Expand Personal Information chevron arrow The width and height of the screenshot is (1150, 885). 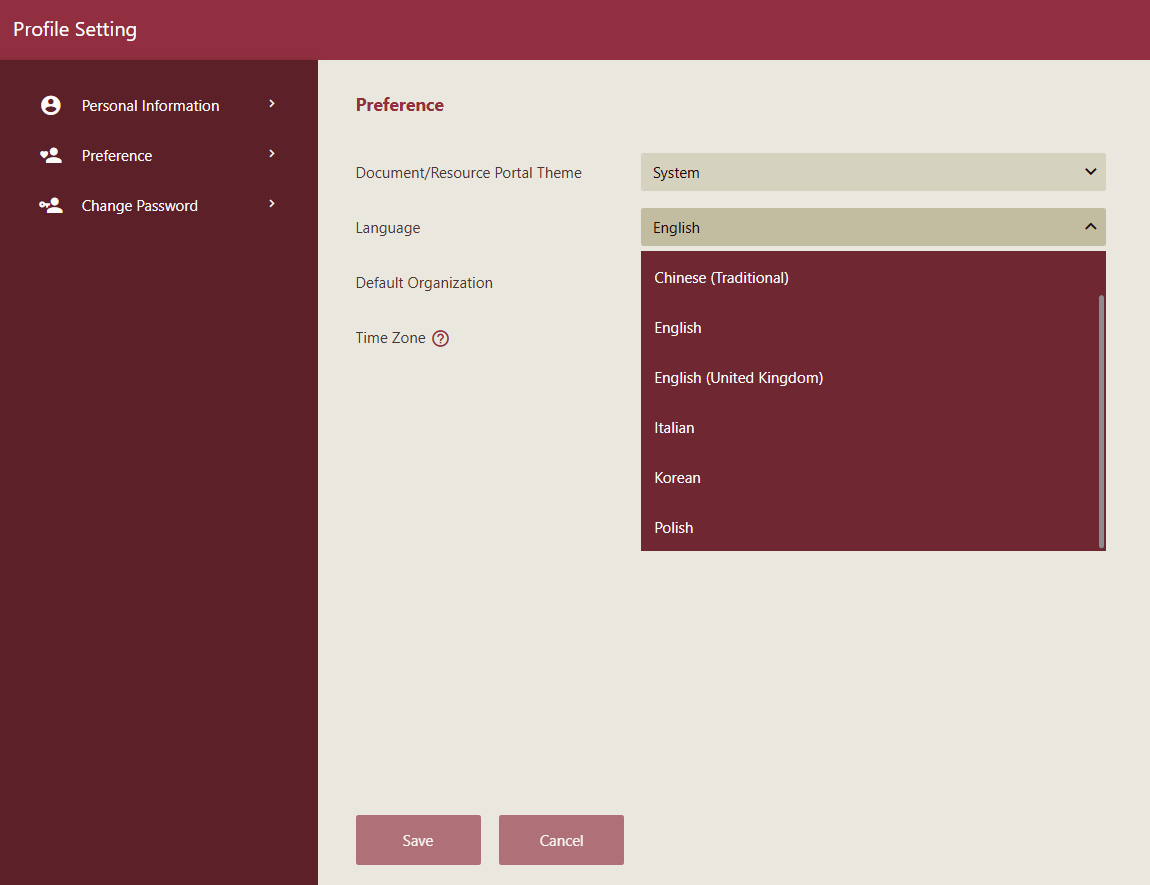coord(272,104)
